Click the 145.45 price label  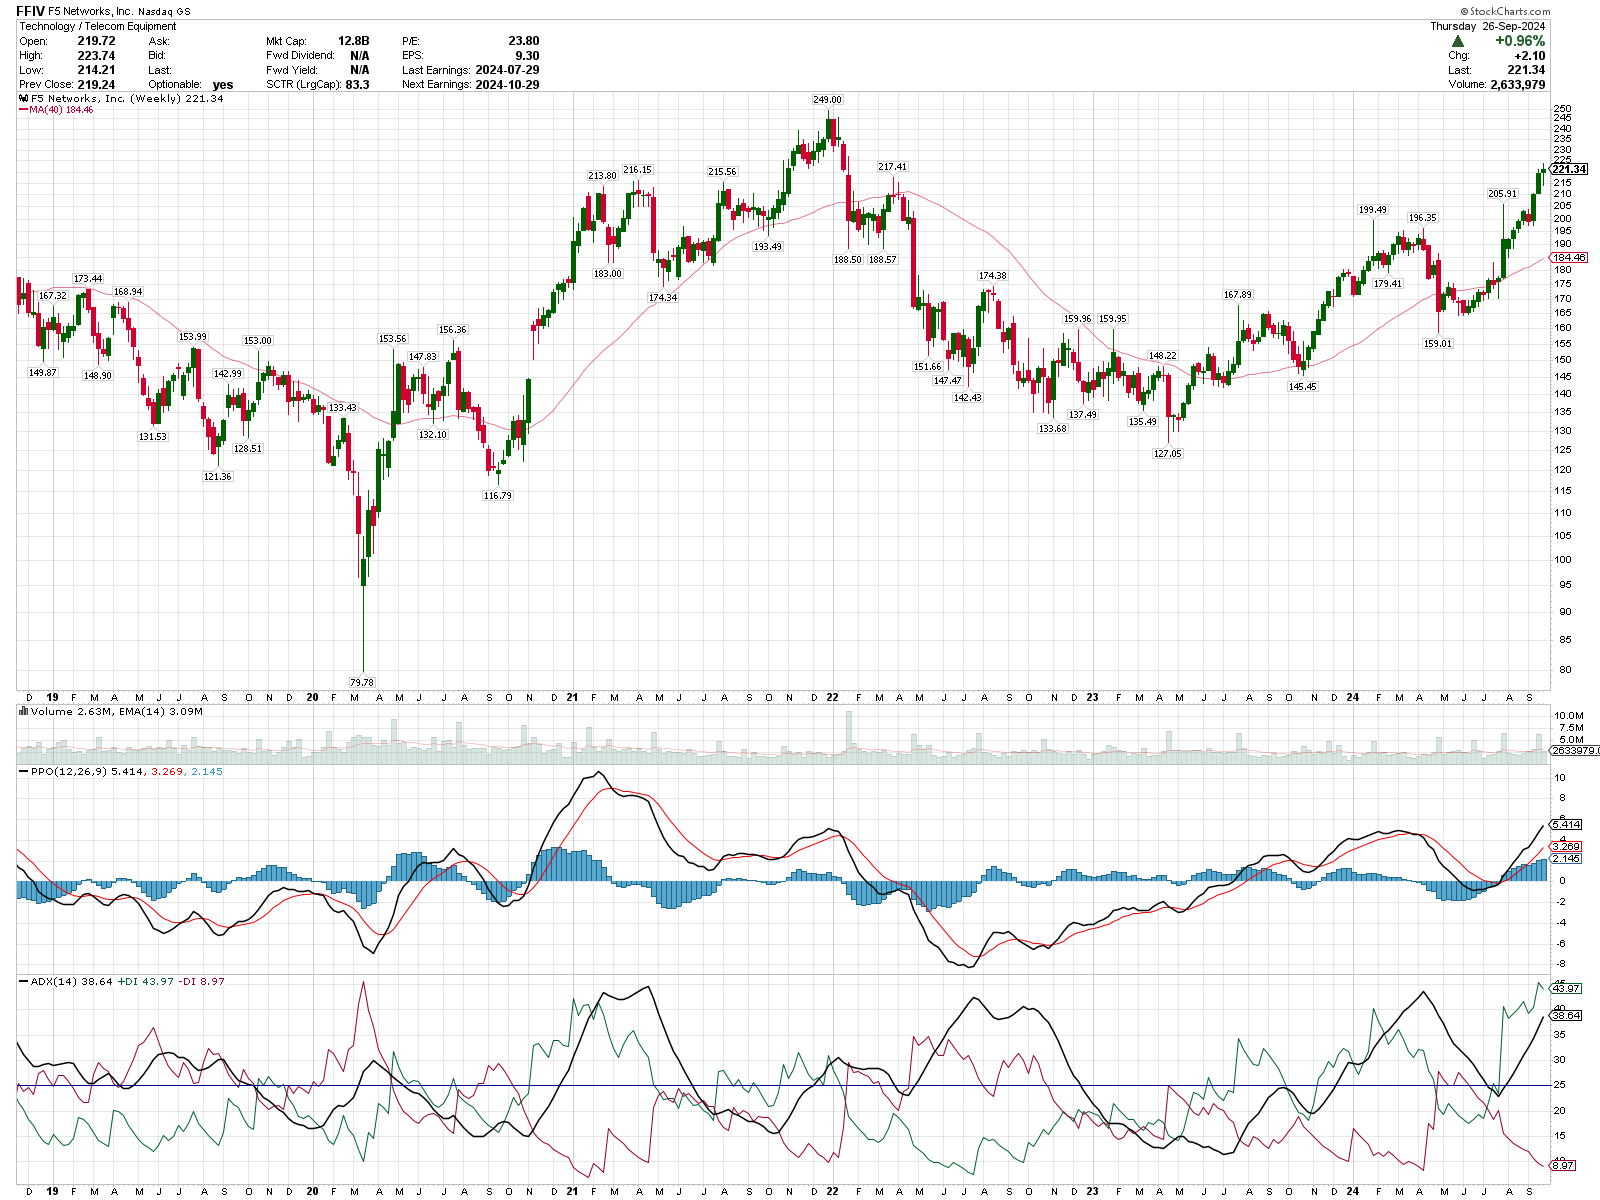coord(1303,387)
